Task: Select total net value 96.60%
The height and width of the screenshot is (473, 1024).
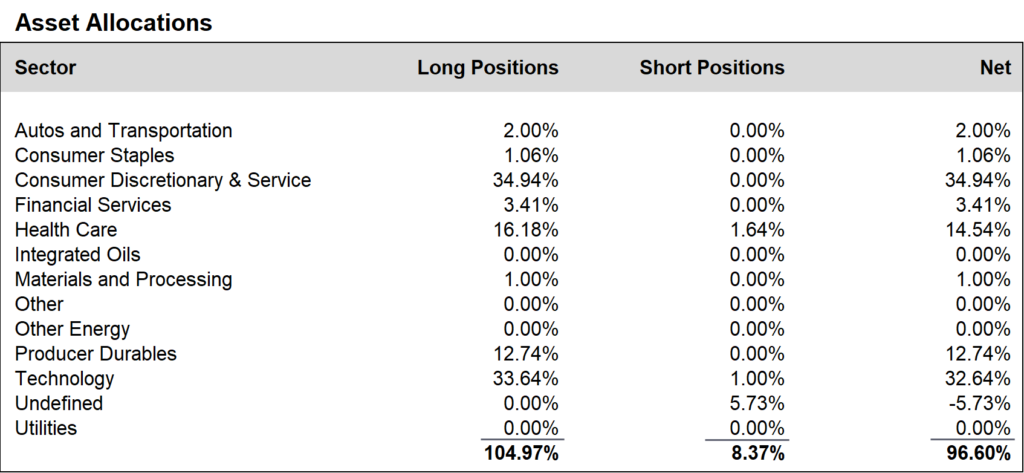Action: coord(978,453)
